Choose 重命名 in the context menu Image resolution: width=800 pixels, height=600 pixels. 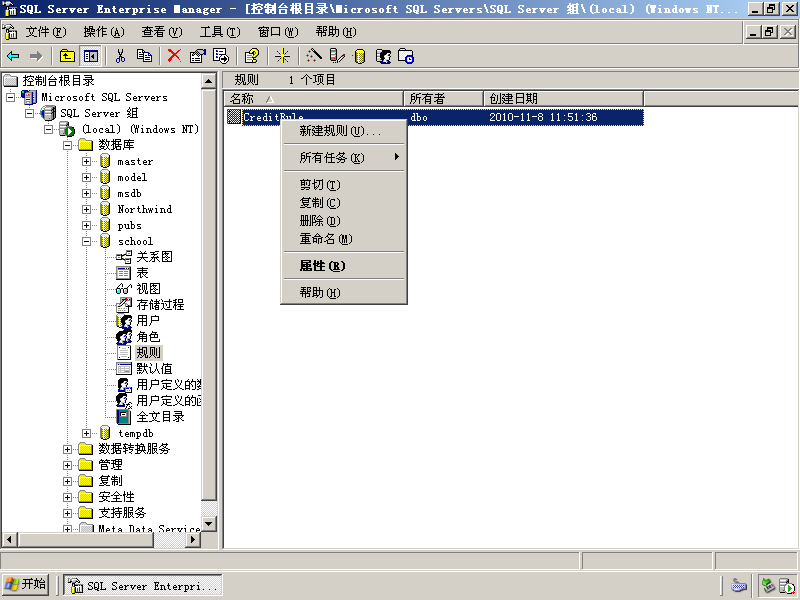[x=343, y=239]
